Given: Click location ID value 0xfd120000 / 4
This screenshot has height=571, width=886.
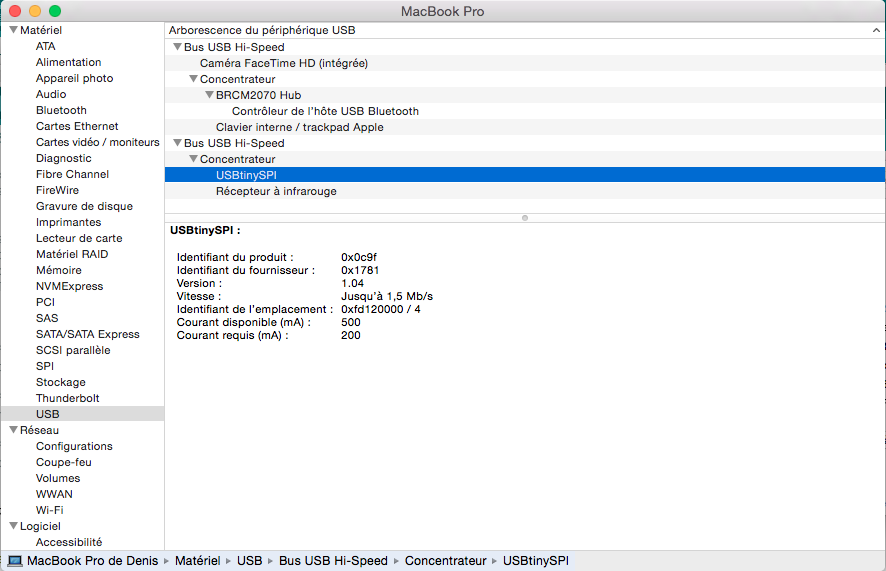Looking at the screenshot, I should (x=381, y=310).
